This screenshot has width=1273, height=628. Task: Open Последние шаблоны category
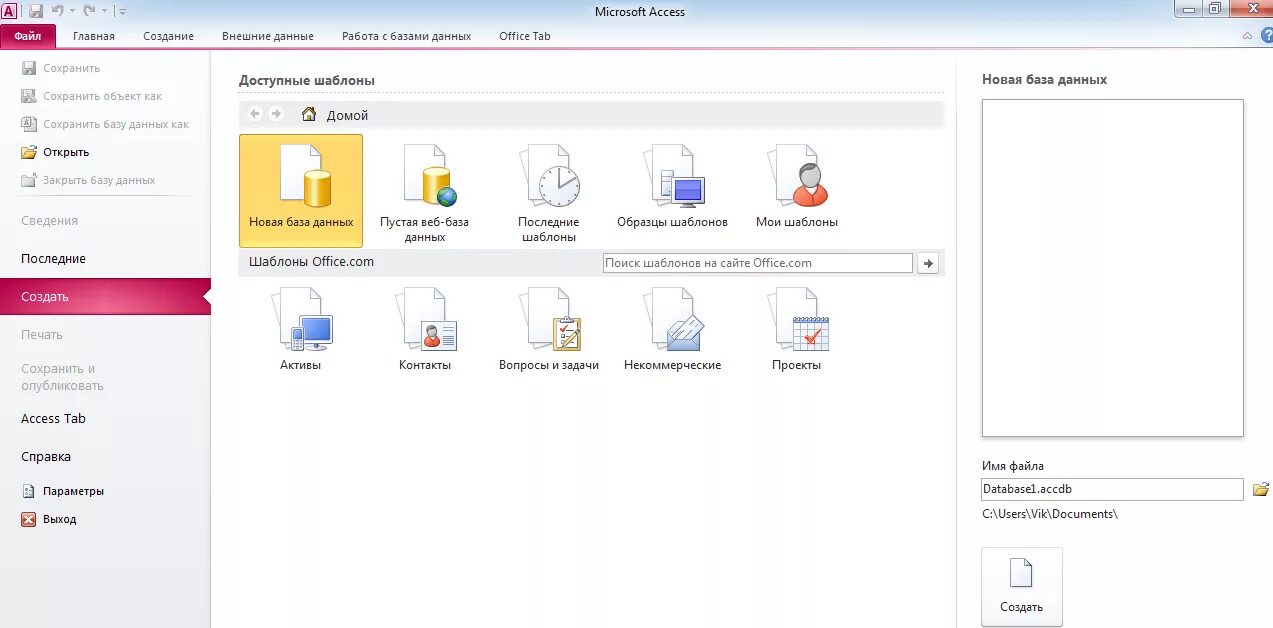pos(548,193)
